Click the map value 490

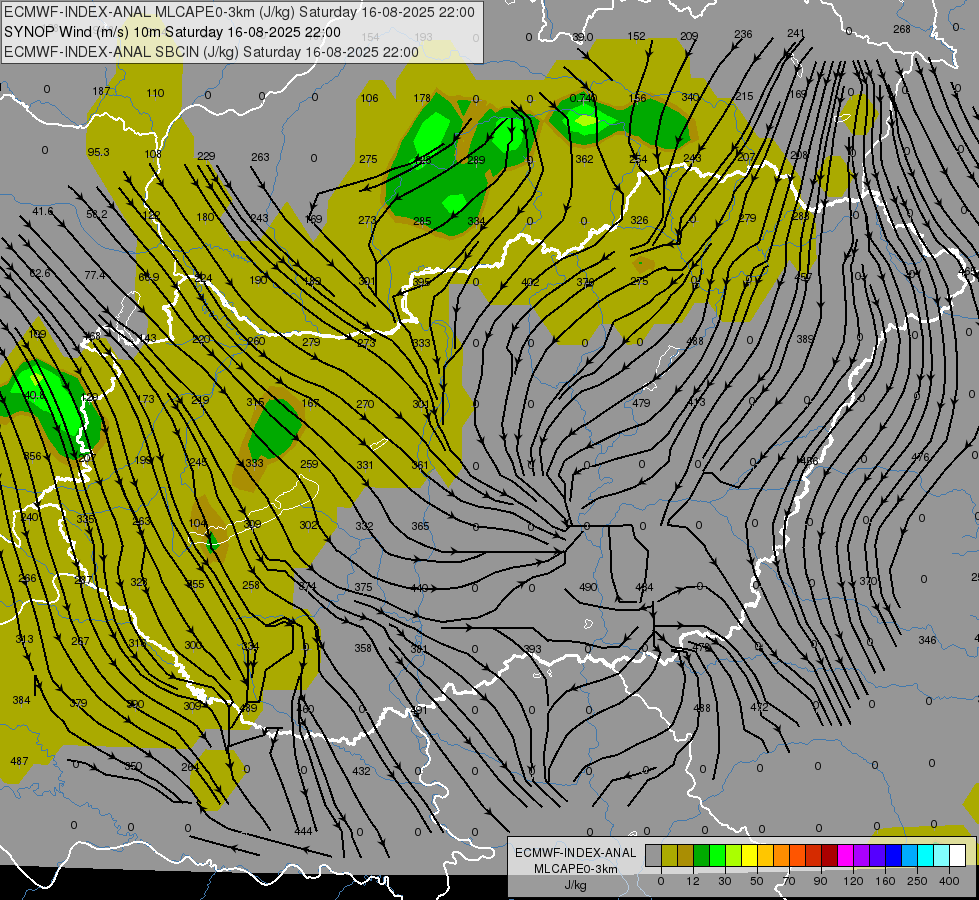(588, 587)
